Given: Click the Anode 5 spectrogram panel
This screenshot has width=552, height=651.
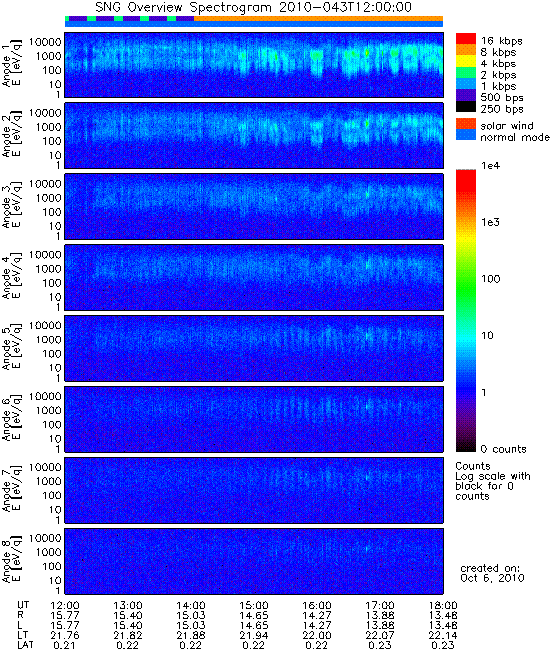Looking at the screenshot, I should (254, 348).
